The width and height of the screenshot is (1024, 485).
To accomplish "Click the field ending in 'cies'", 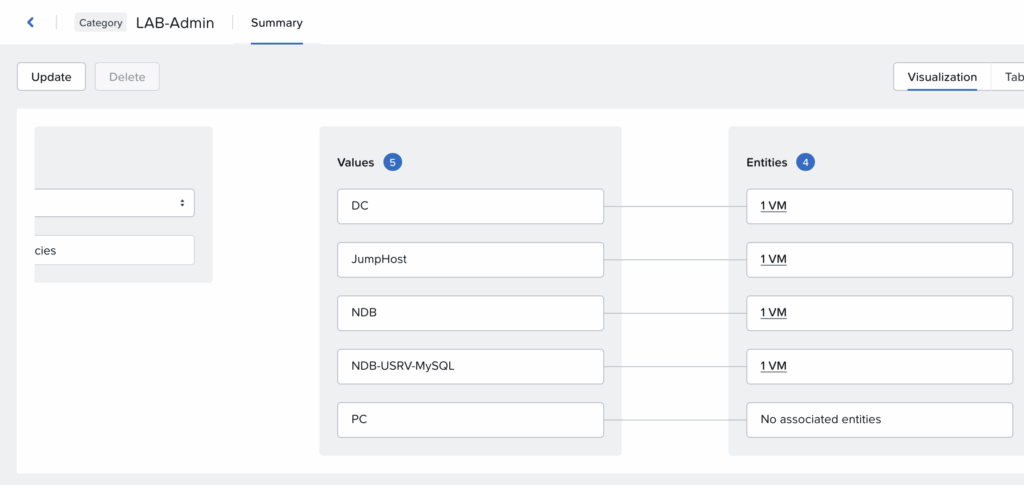I will click(x=114, y=250).
